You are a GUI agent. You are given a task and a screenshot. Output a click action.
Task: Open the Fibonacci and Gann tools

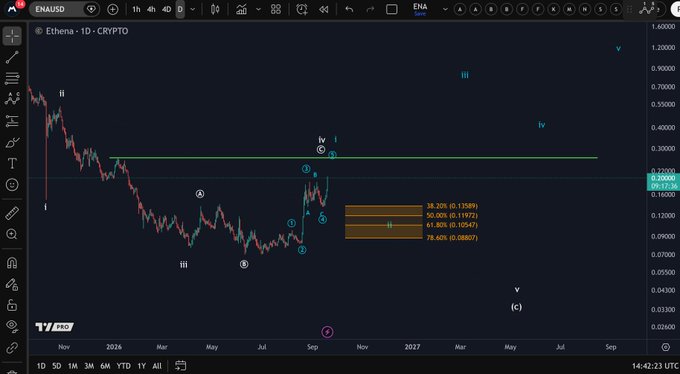pos(12,79)
